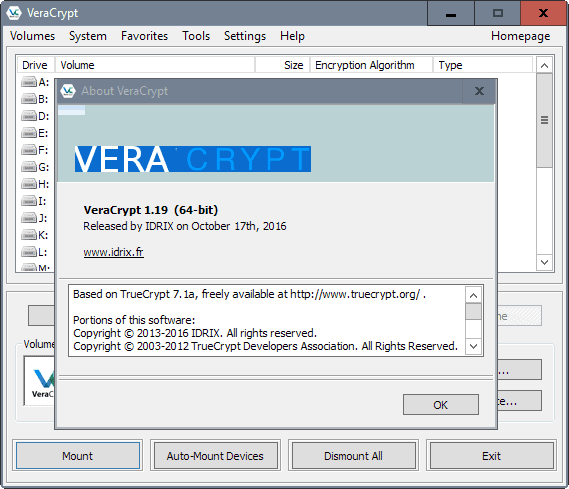Close the About VeraCrypt dialog
Image resolution: width=569 pixels, height=489 pixels.
[479, 91]
